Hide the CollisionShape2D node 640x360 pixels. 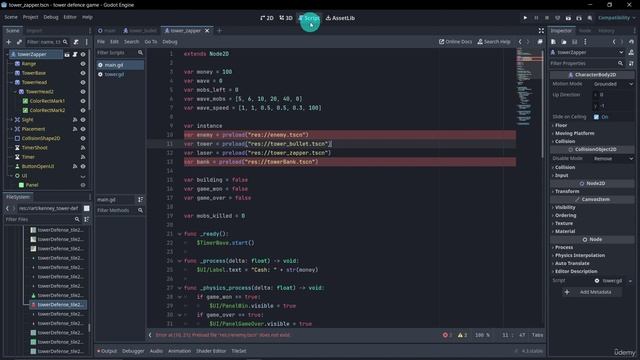coord(83,138)
